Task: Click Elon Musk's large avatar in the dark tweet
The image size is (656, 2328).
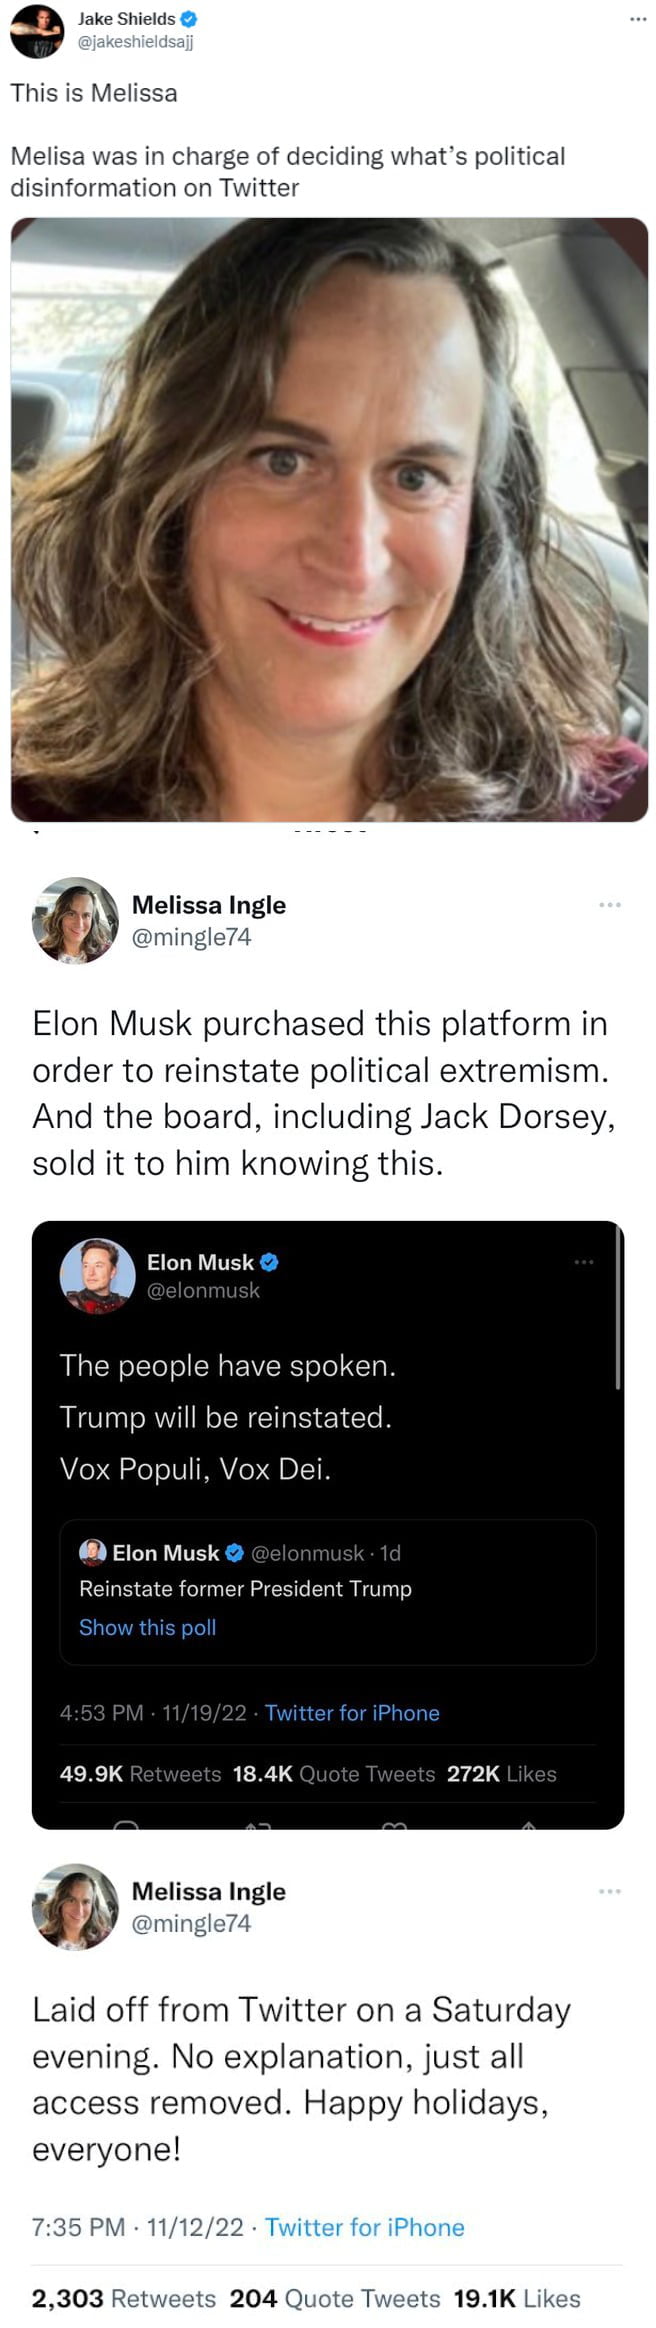Action: tap(97, 1276)
